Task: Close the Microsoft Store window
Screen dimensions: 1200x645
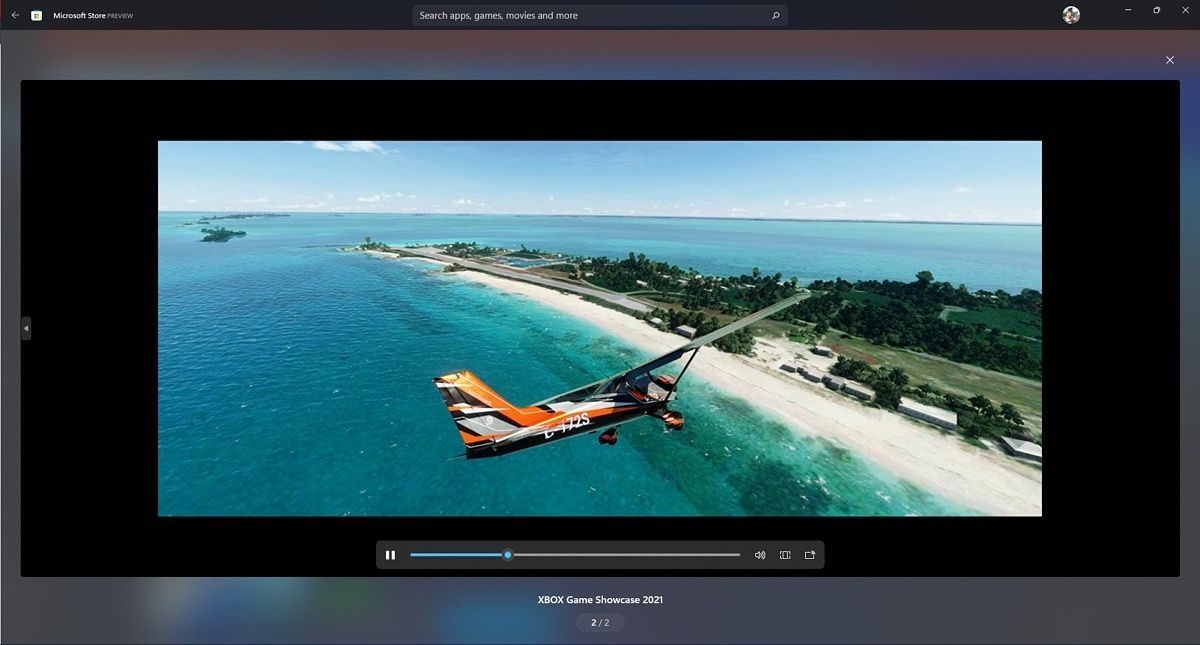Action: [1184, 10]
